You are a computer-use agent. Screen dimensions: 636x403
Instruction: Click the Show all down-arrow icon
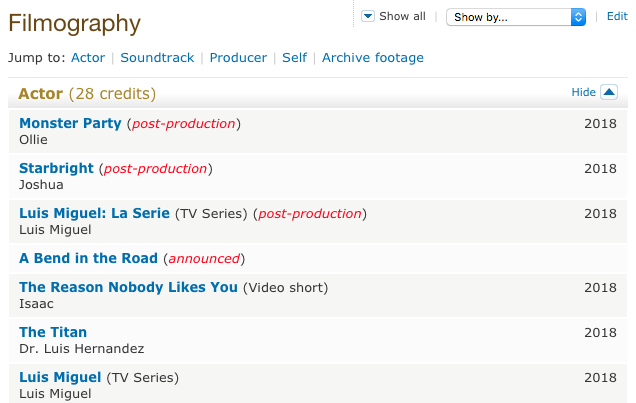pyautogui.click(x=367, y=17)
